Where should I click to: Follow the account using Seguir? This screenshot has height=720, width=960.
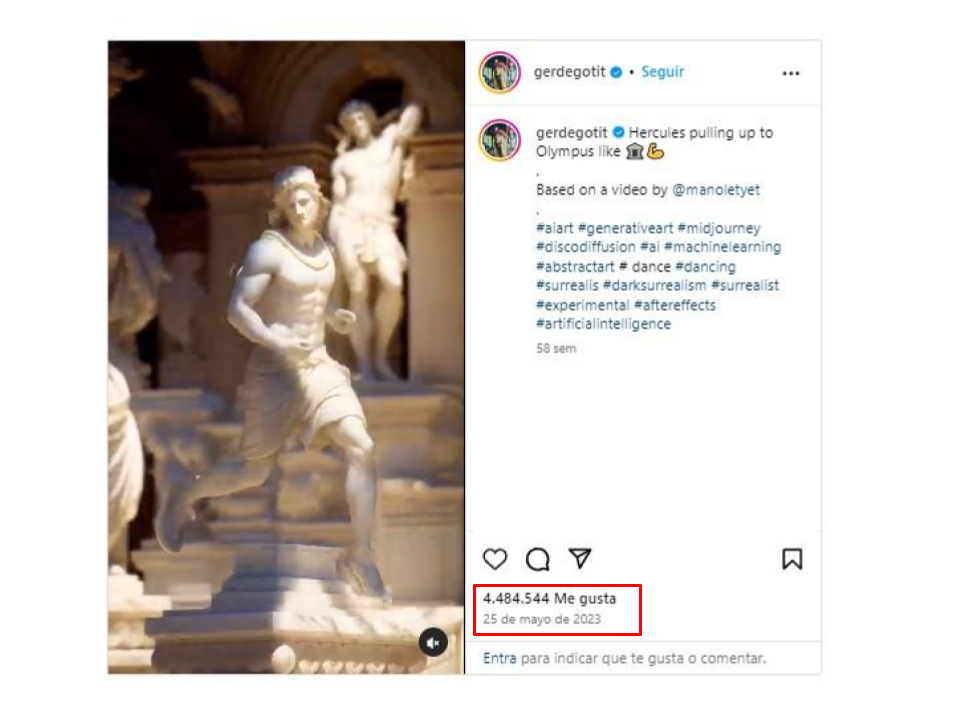pos(662,72)
